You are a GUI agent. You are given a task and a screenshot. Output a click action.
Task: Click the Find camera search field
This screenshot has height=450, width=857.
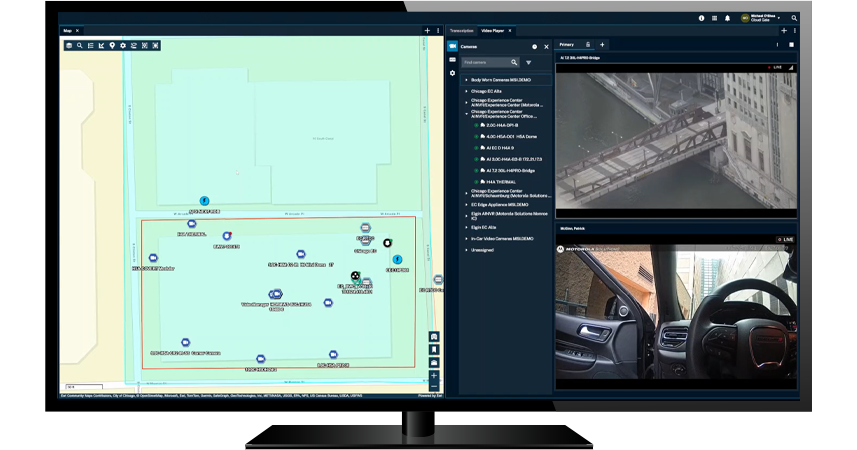490,62
